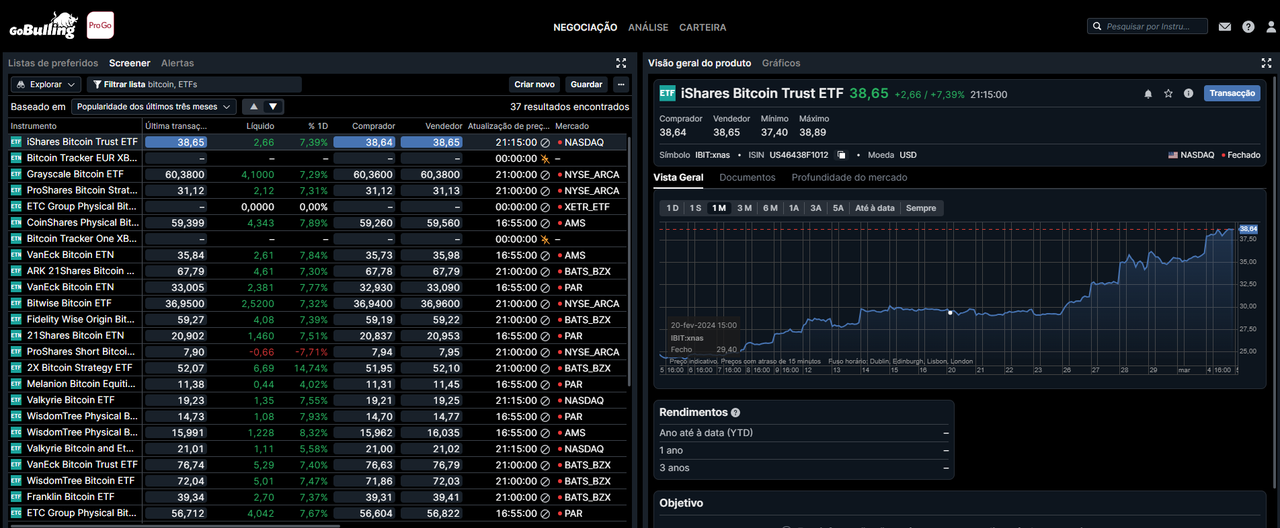The width and height of the screenshot is (1280, 528).
Task: Open the product info icon
Action: (x=1188, y=93)
